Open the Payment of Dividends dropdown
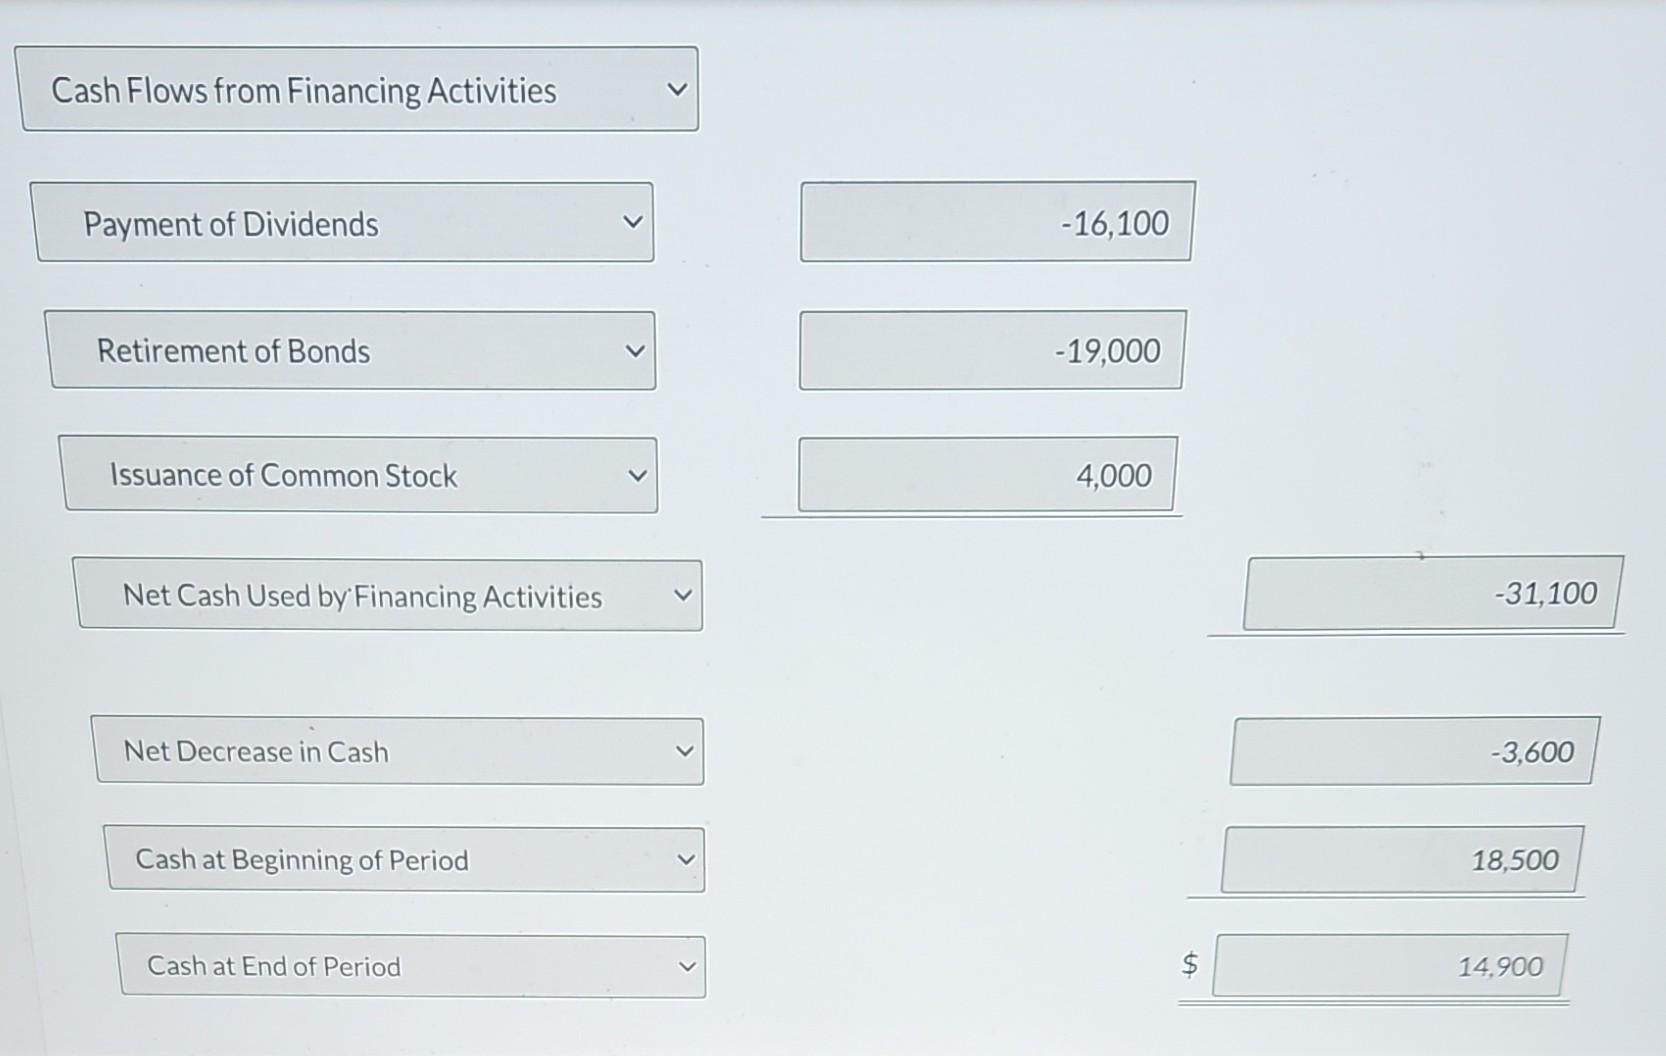1666x1056 pixels. point(345,222)
